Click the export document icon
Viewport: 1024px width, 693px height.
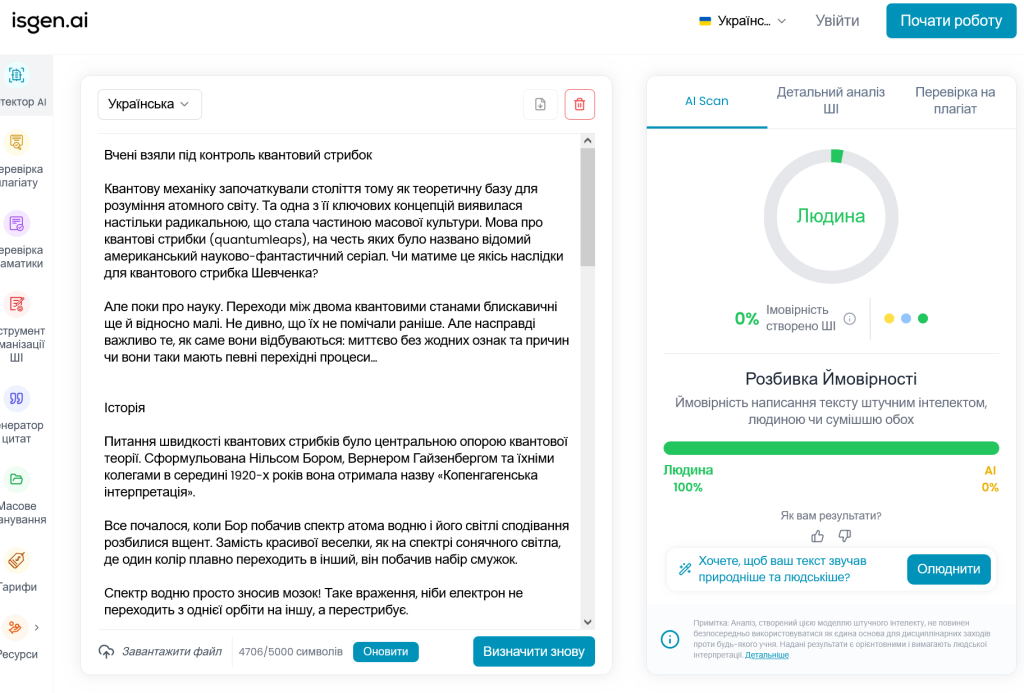pyautogui.click(x=540, y=105)
